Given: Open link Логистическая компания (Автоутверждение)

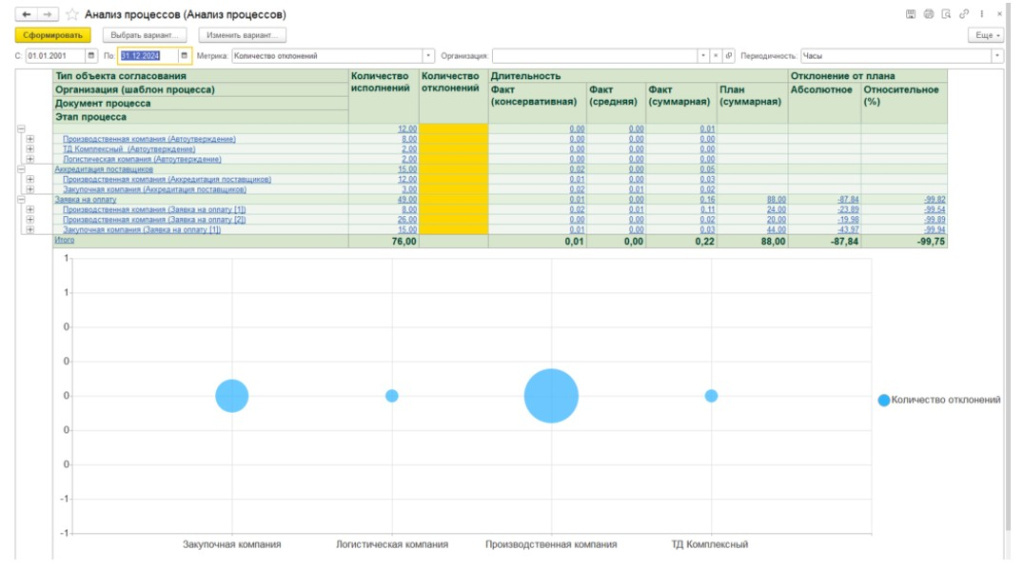Looking at the screenshot, I should click(142, 159).
